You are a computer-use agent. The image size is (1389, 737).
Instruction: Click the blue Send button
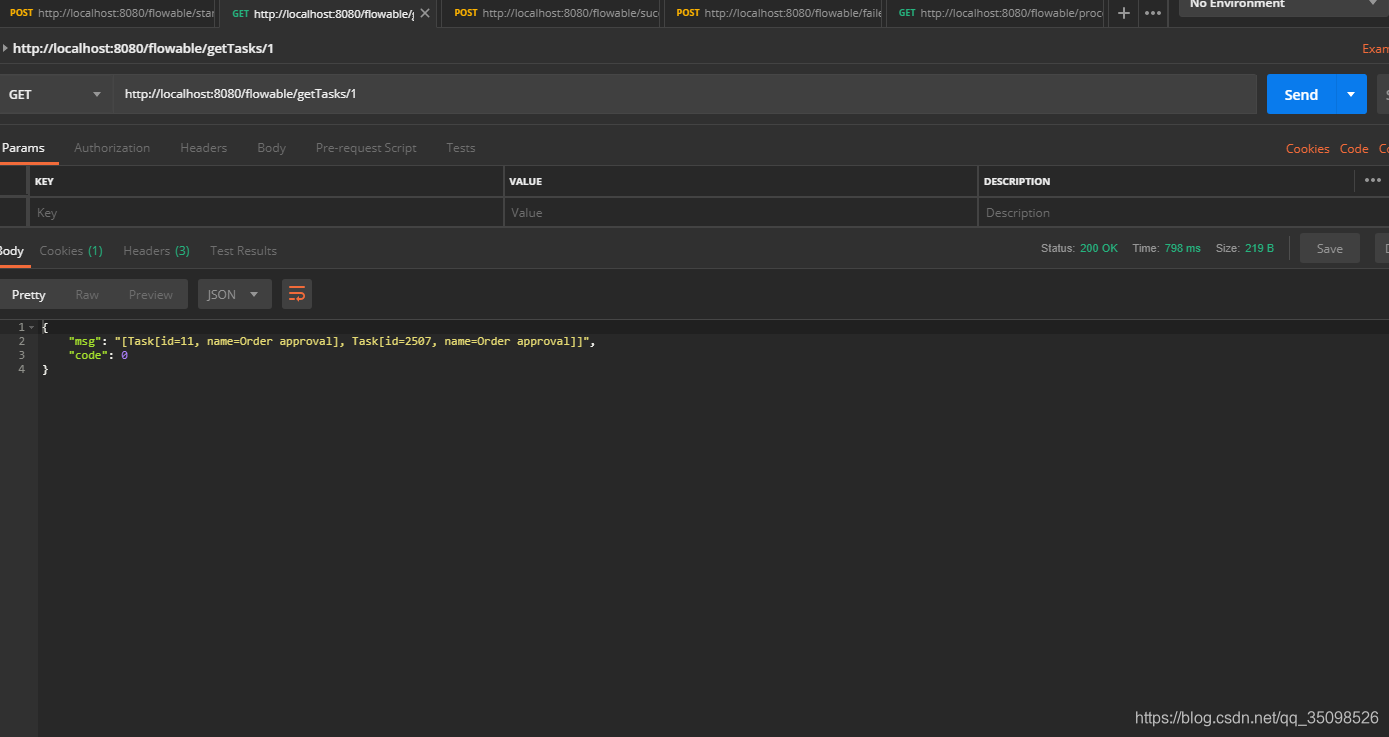coord(1301,94)
